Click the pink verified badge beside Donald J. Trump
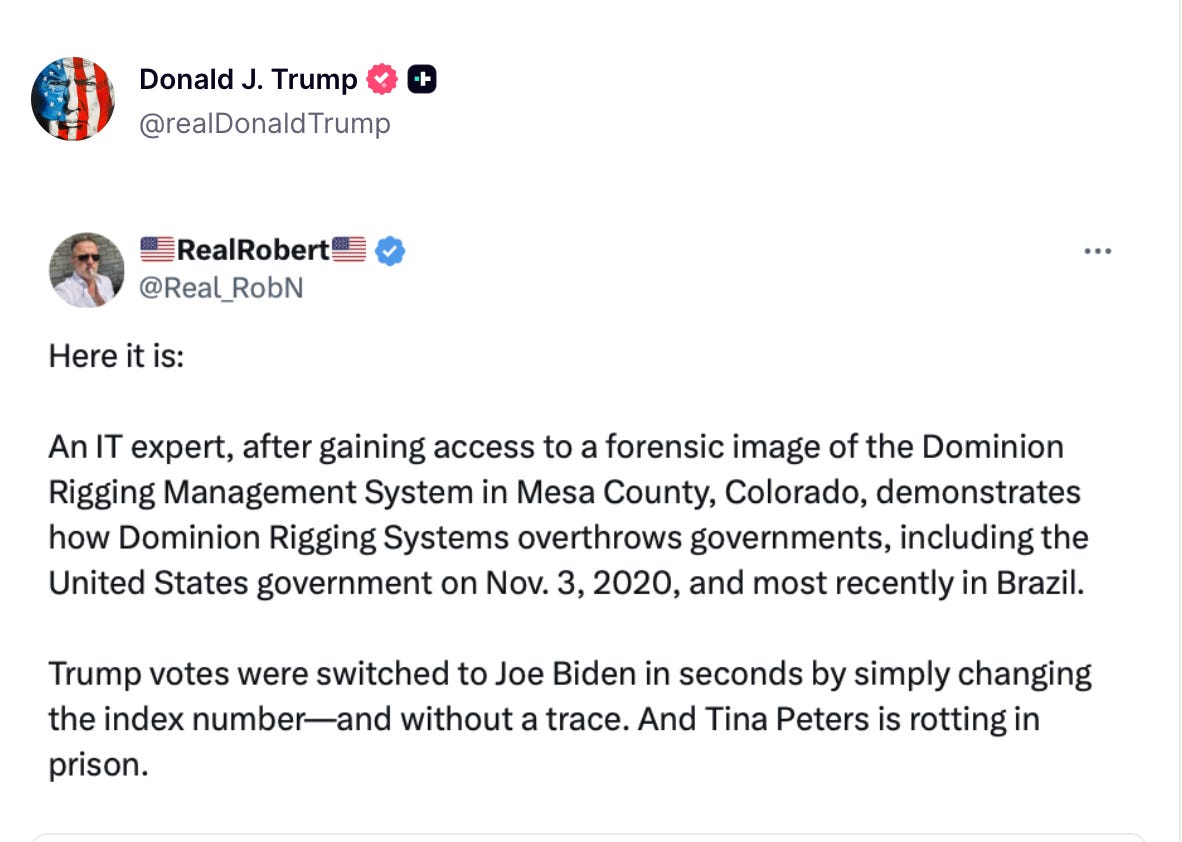 tap(381, 78)
